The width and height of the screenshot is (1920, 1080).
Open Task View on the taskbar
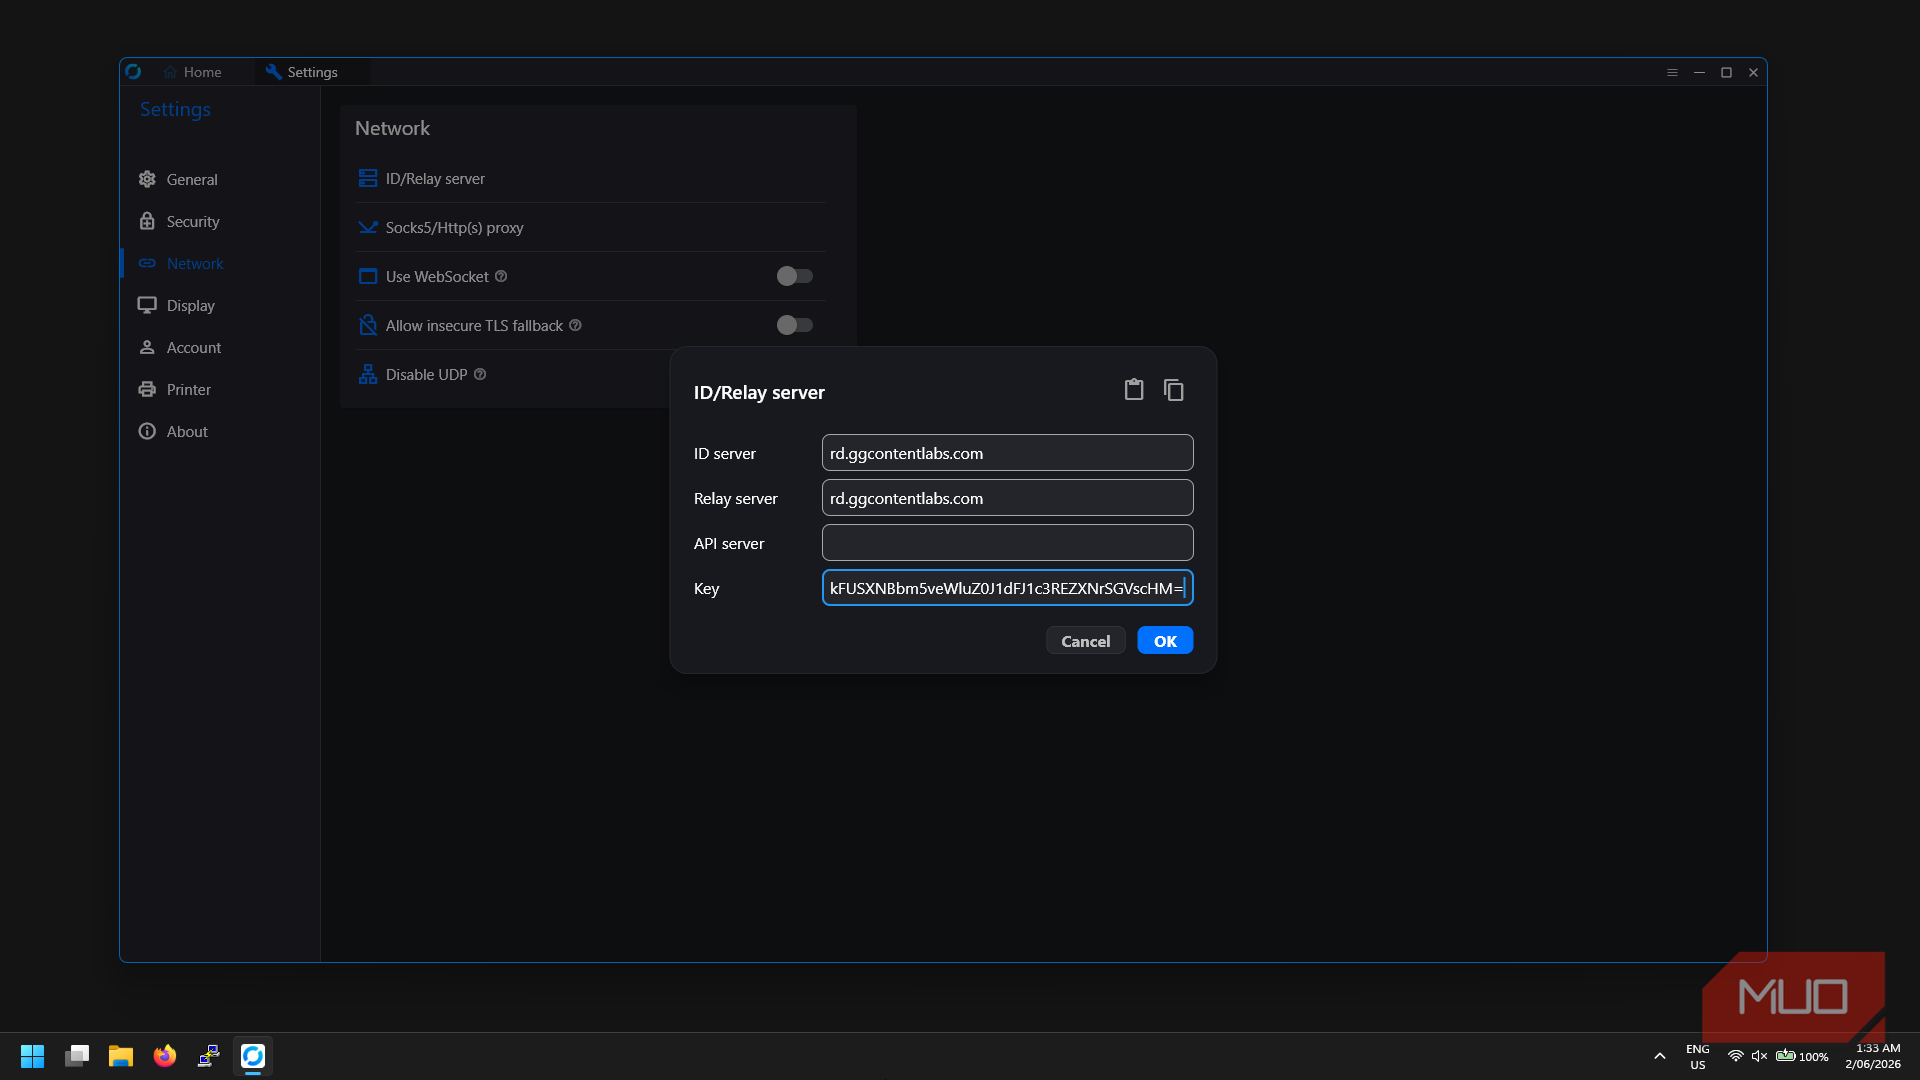pos(77,1056)
